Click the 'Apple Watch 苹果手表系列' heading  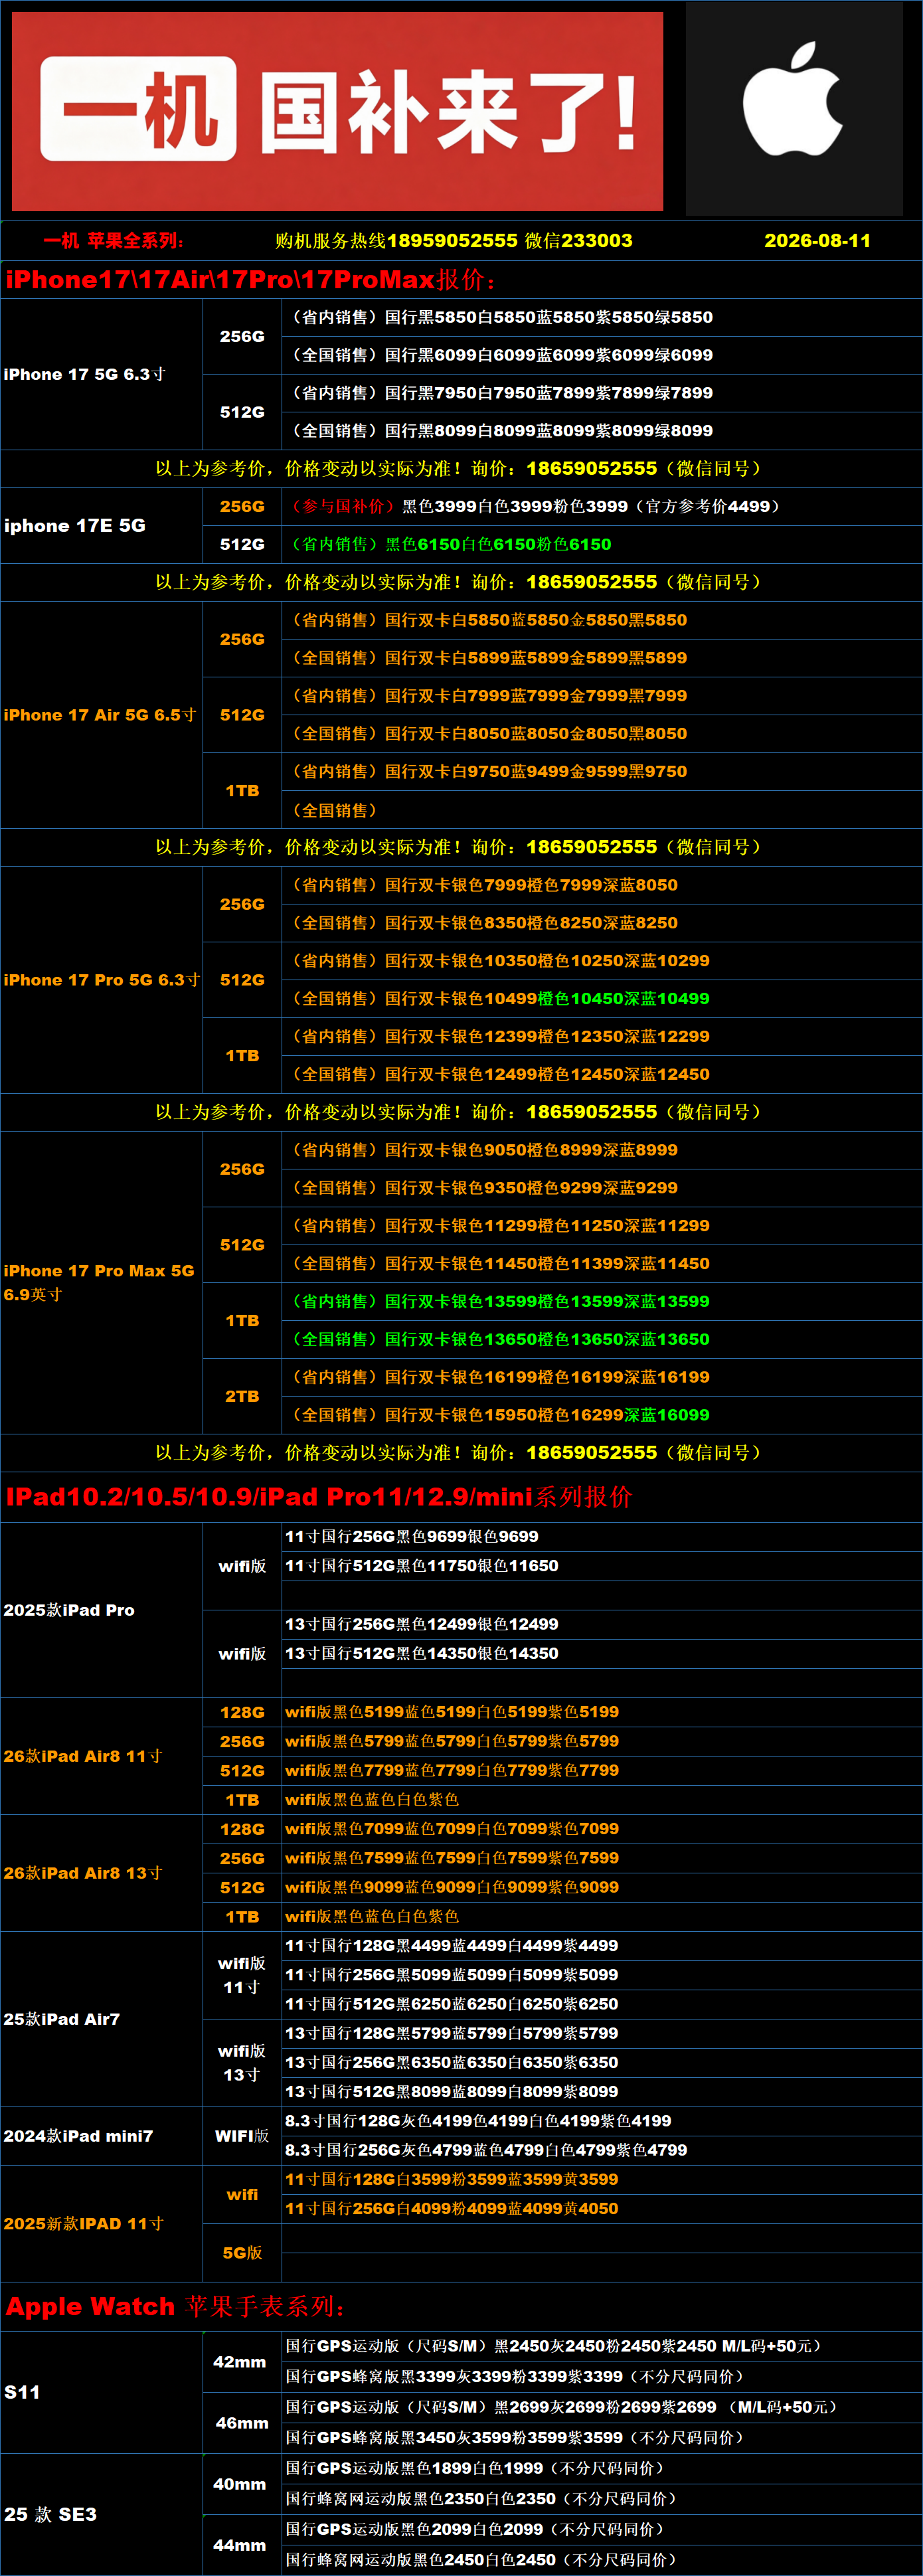pos(175,2307)
